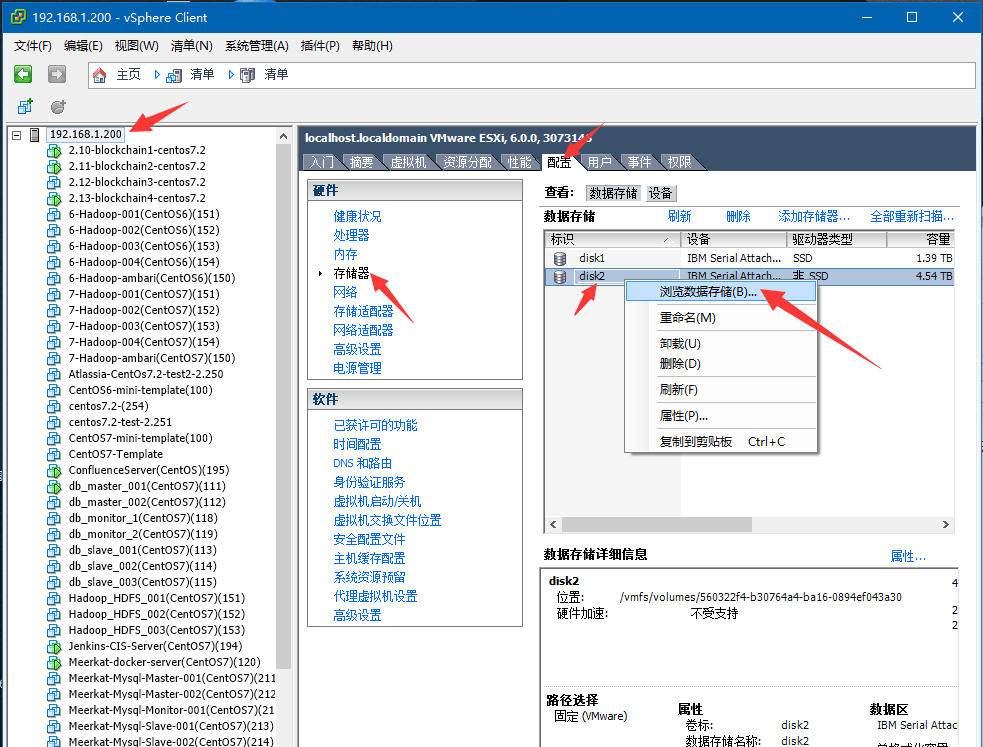Screen dimensions: 983x747
Task: Click the 全部重新扫描... link
Action: [x=912, y=216]
